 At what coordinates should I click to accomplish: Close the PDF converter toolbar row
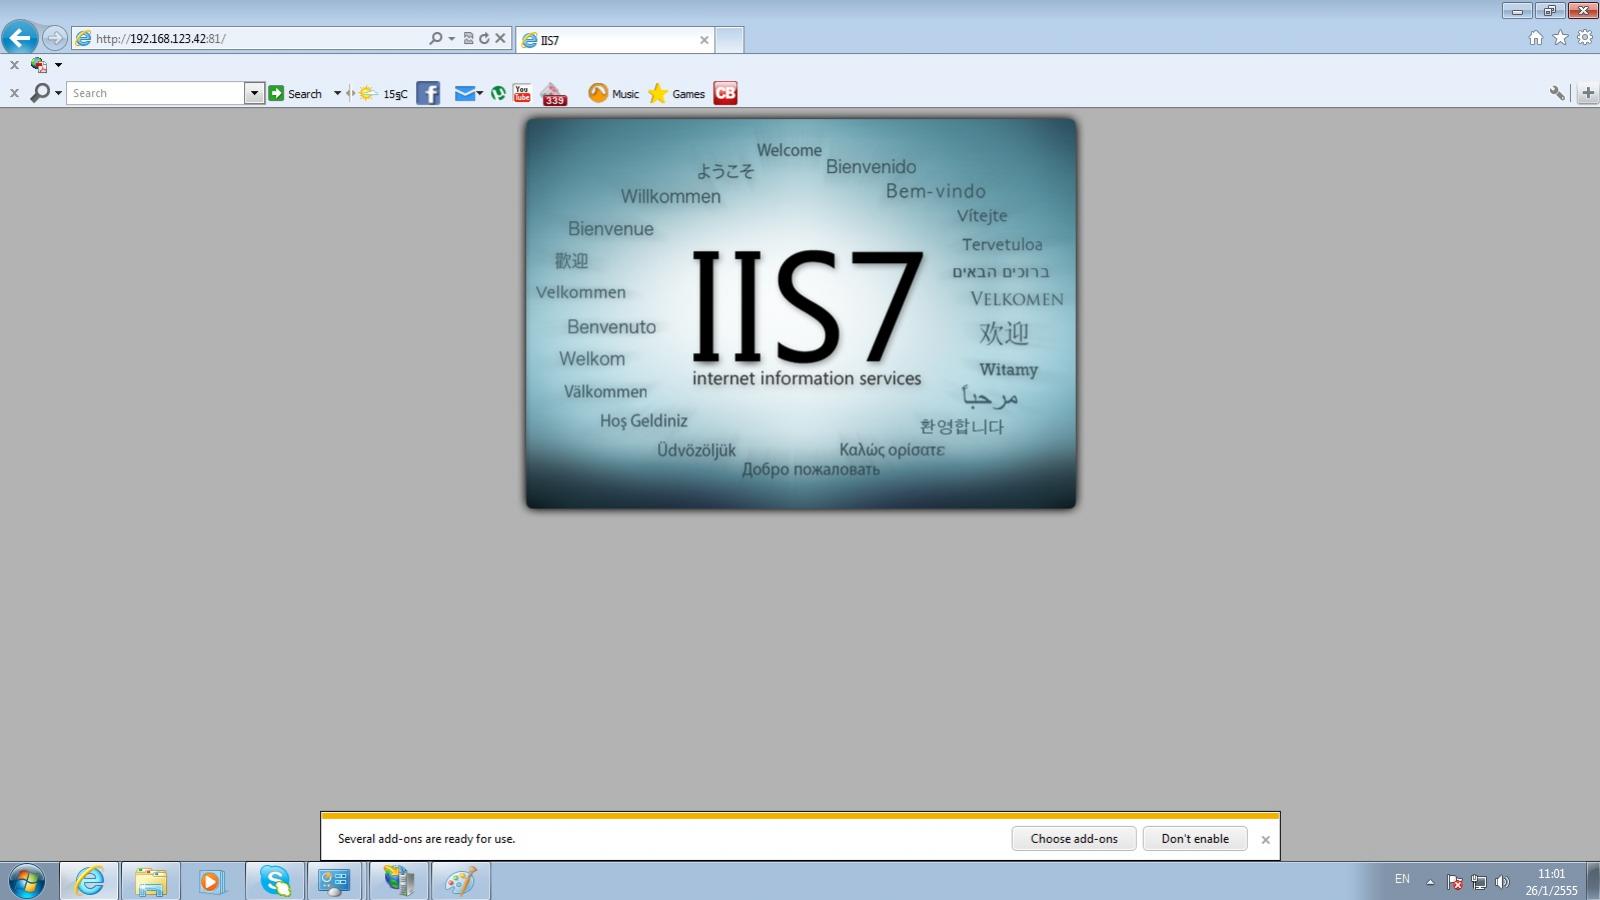(14, 65)
